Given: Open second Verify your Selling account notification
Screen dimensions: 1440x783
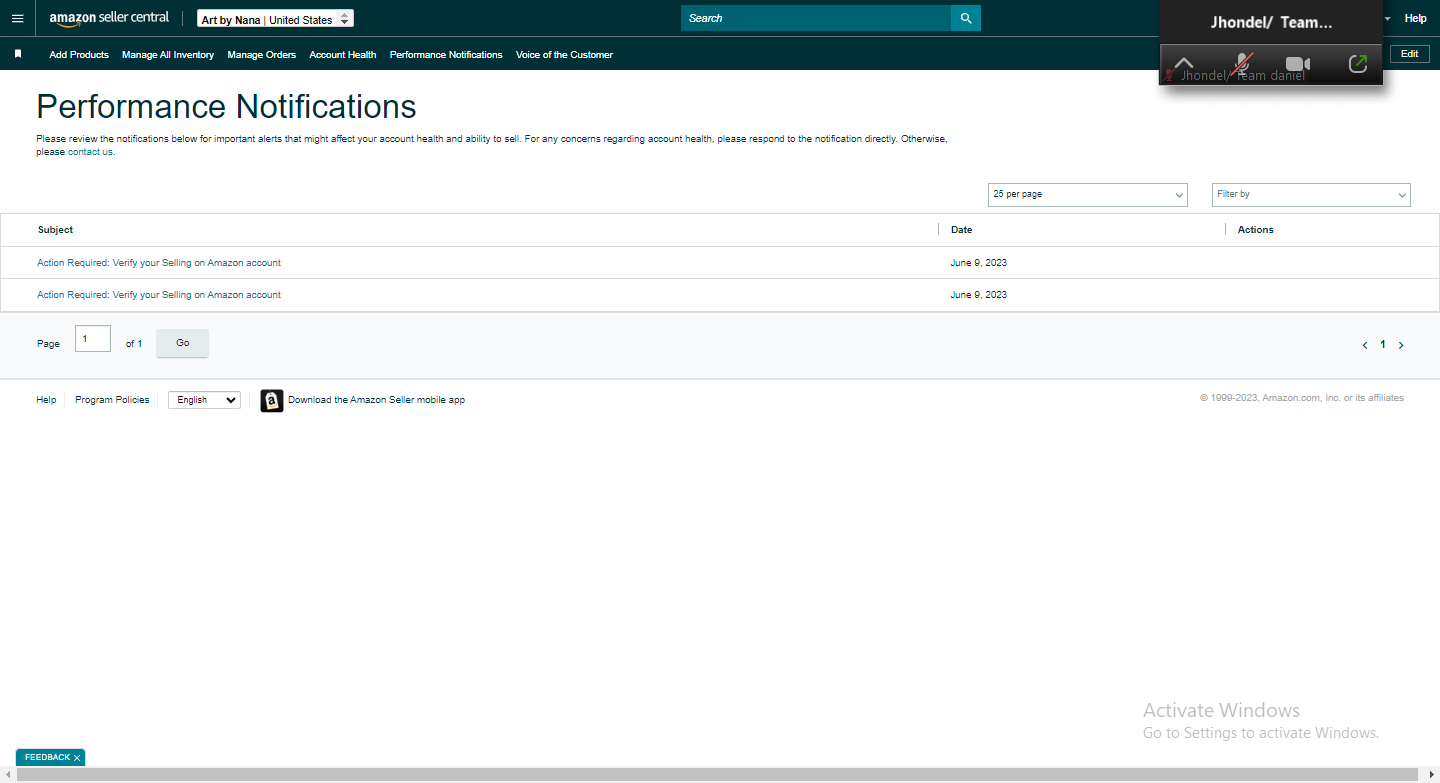Looking at the screenshot, I should [x=159, y=295].
